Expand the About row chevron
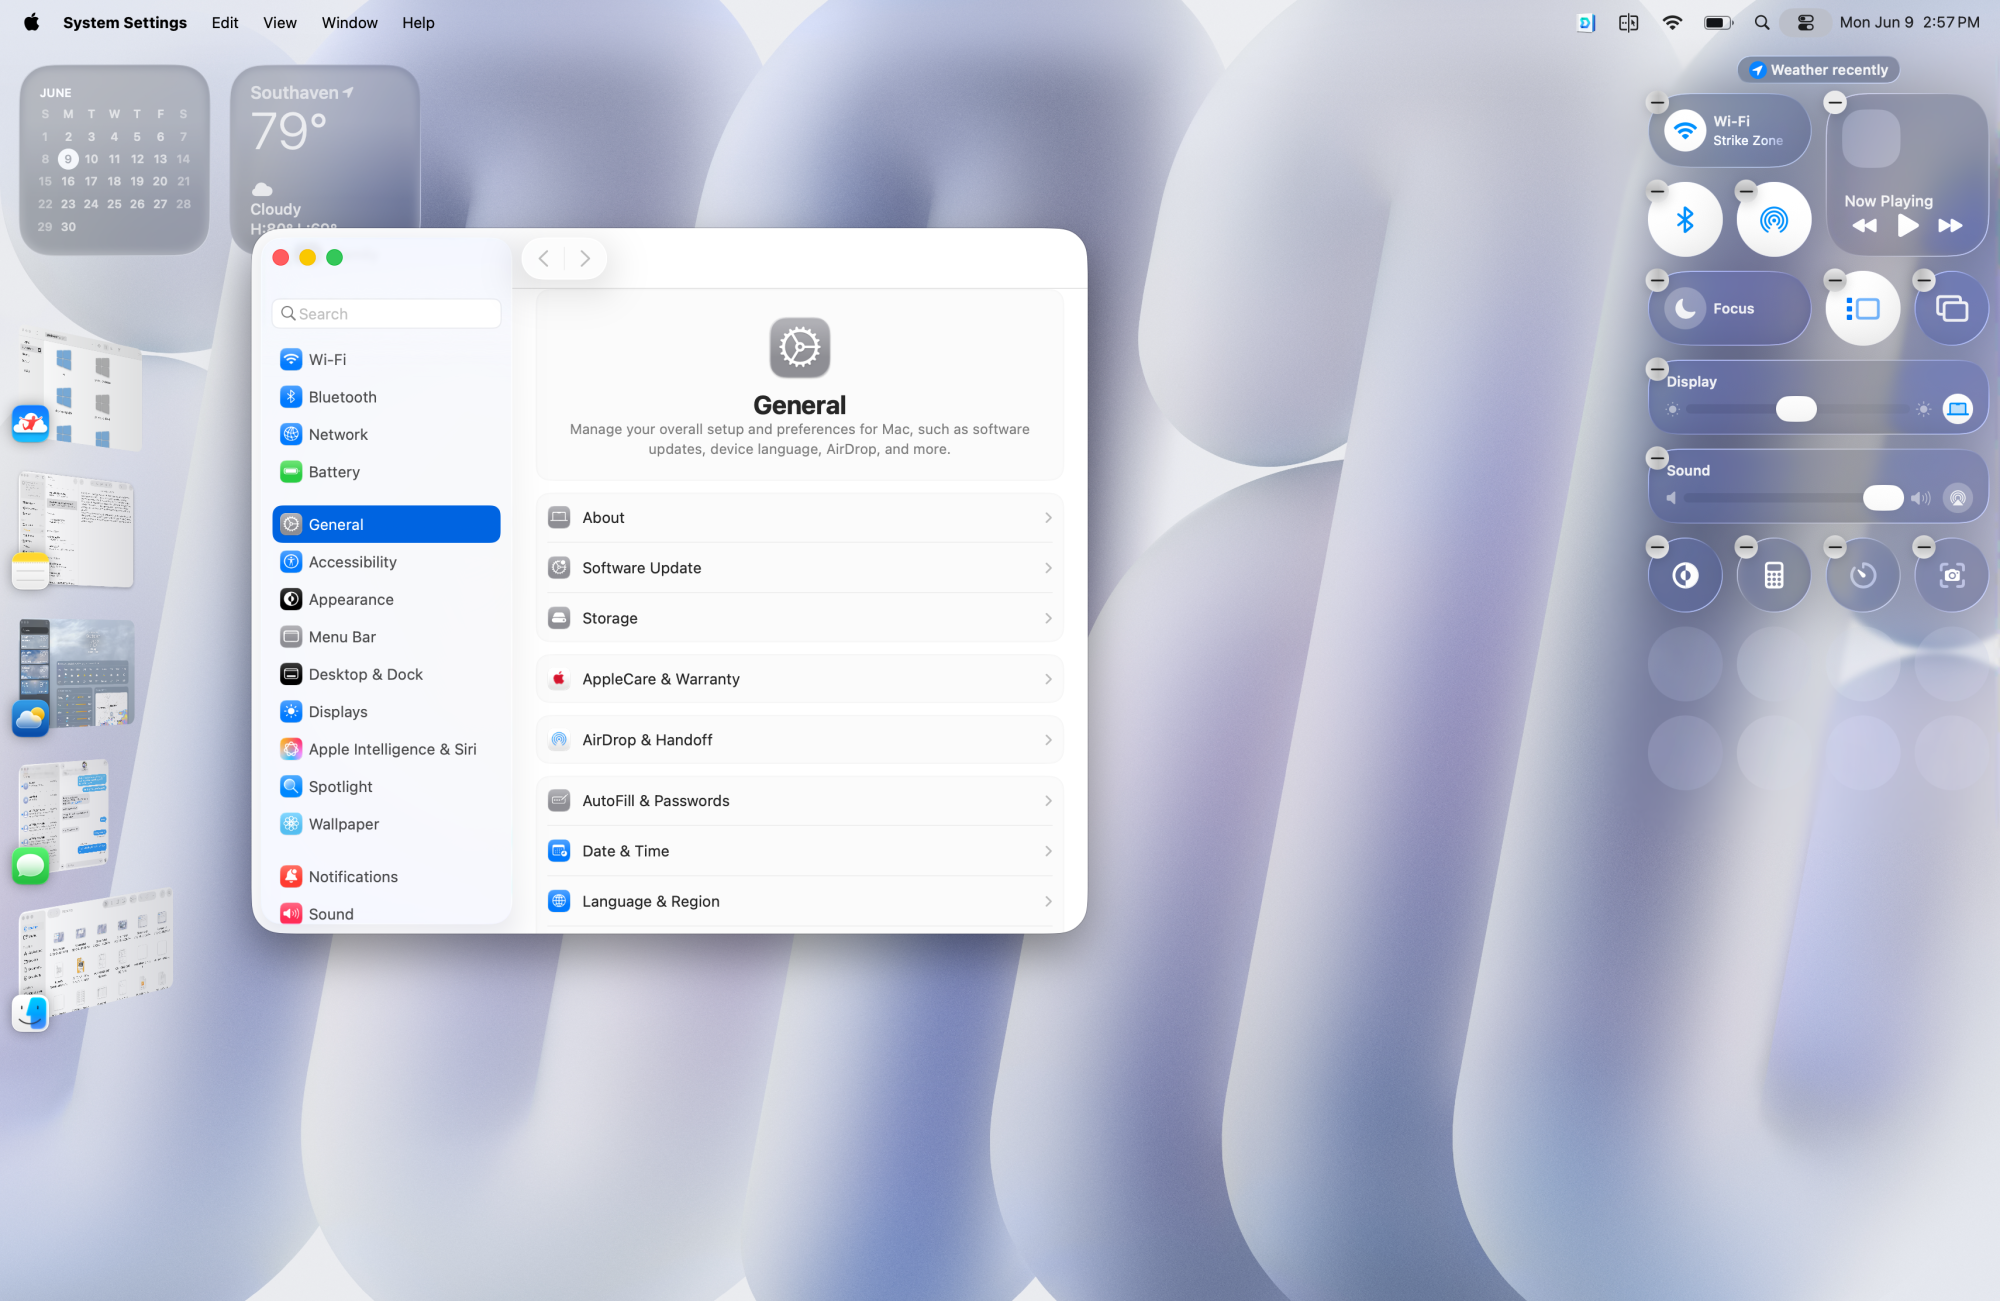 point(1047,518)
